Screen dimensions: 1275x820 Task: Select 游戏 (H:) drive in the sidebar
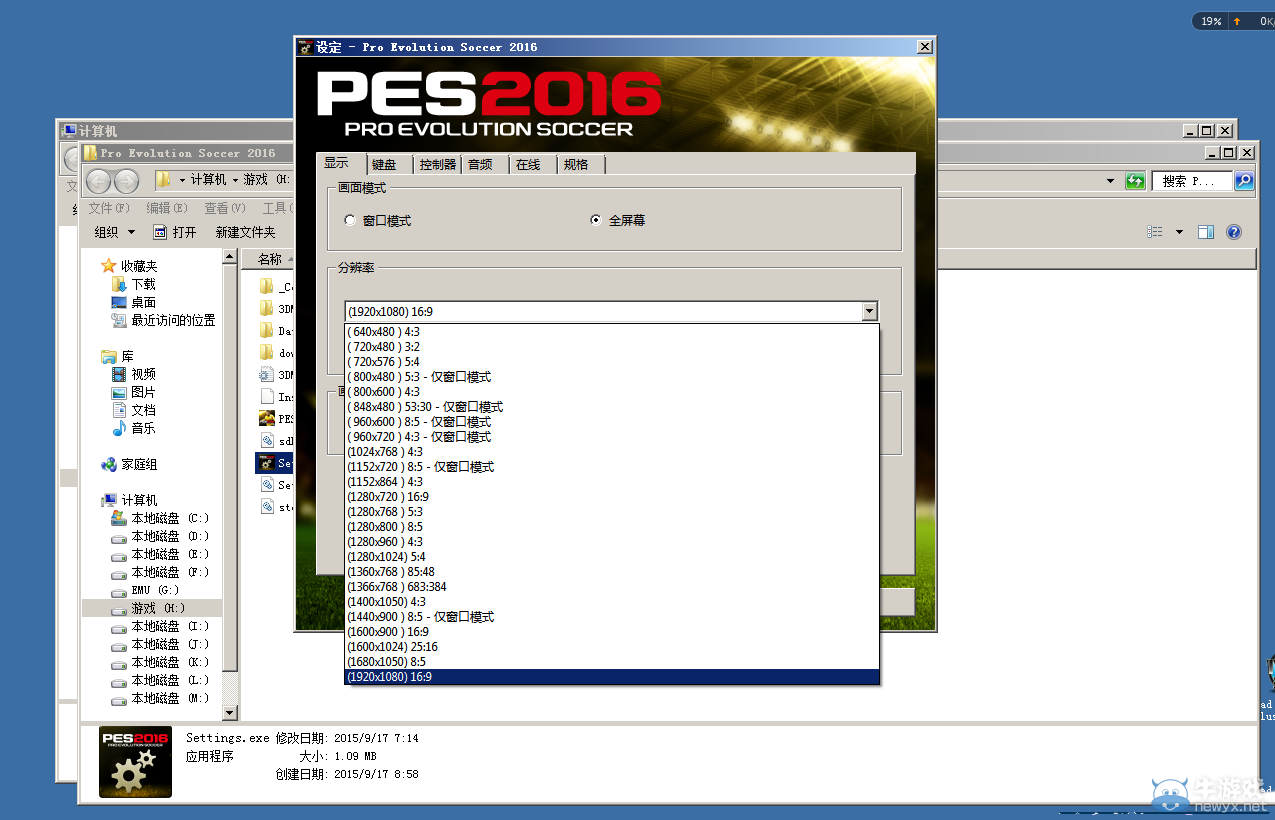click(152, 608)
